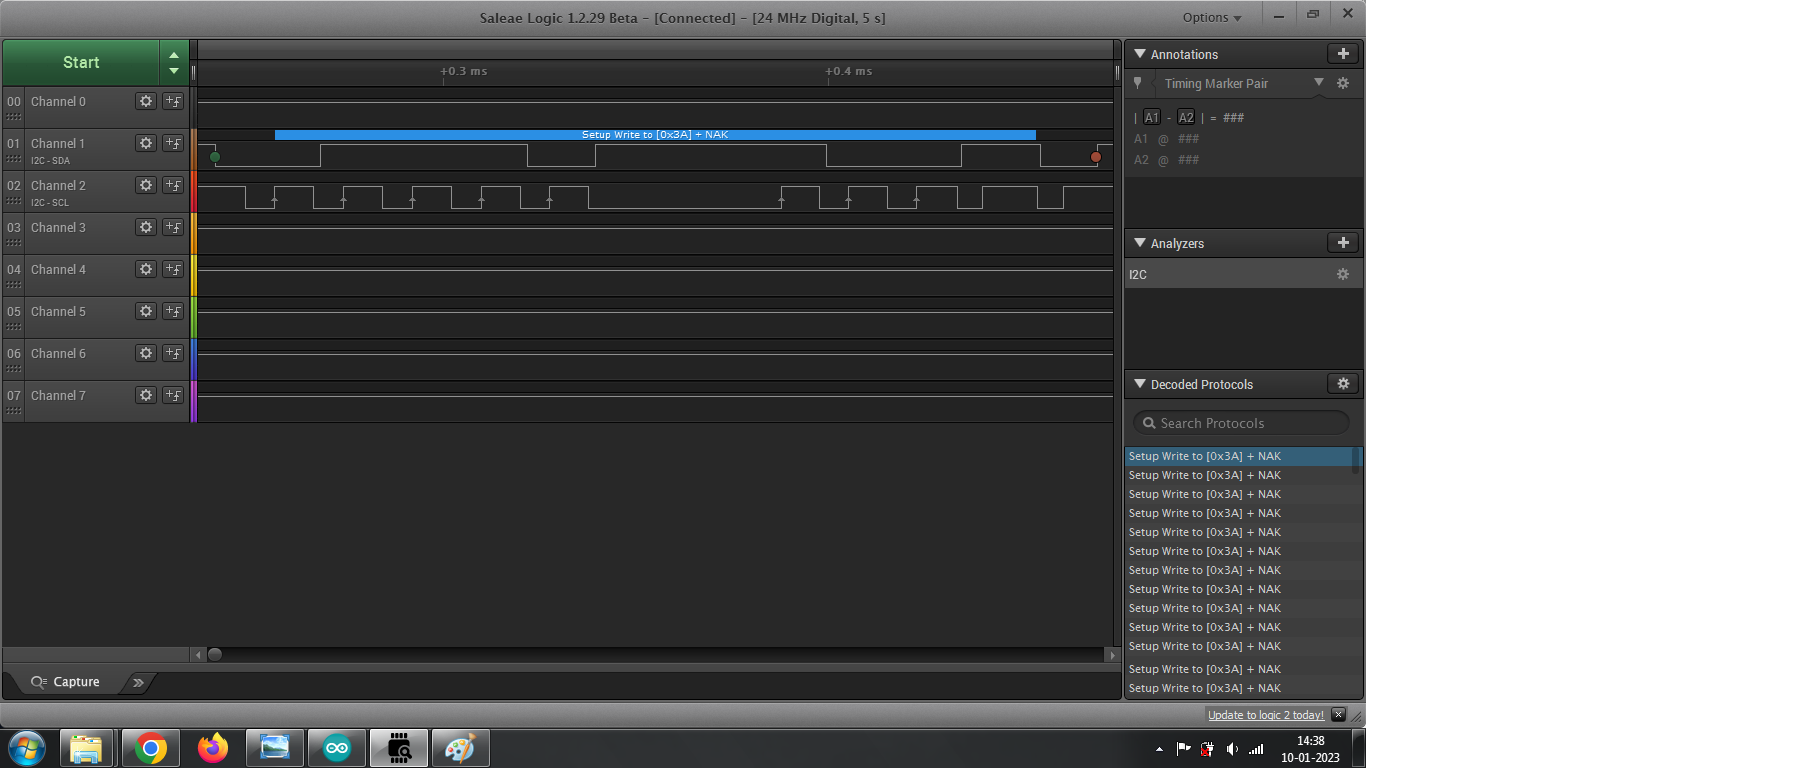Open settings gear for Channel 7

tap(146, 395)
